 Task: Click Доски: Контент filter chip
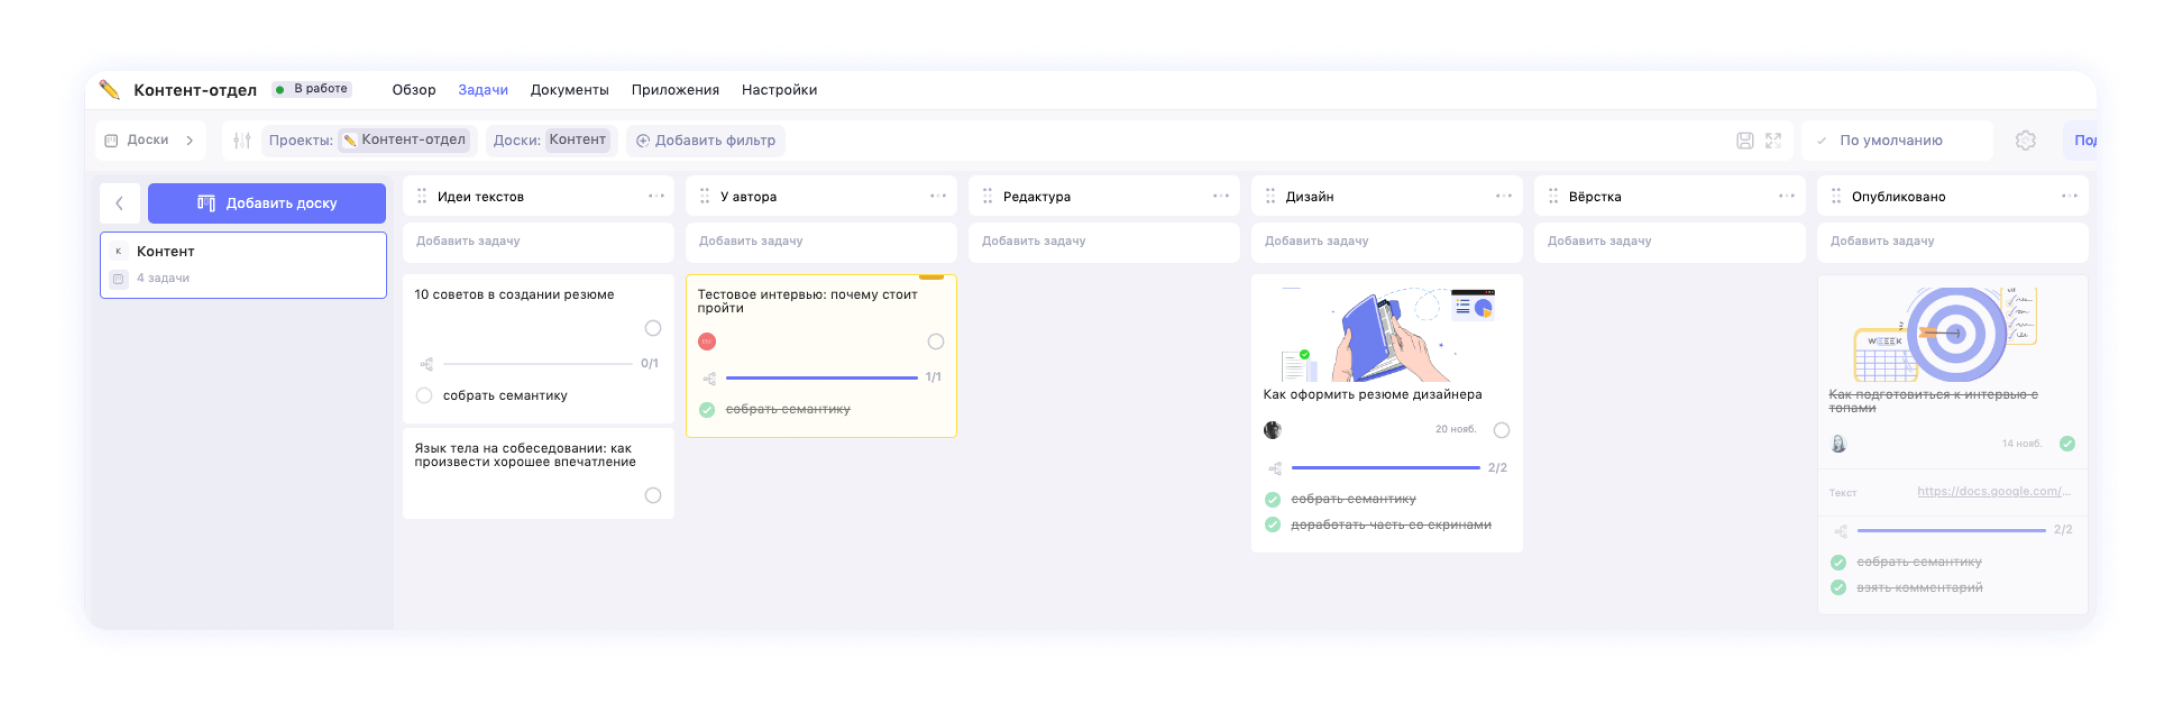click(551, 141)
